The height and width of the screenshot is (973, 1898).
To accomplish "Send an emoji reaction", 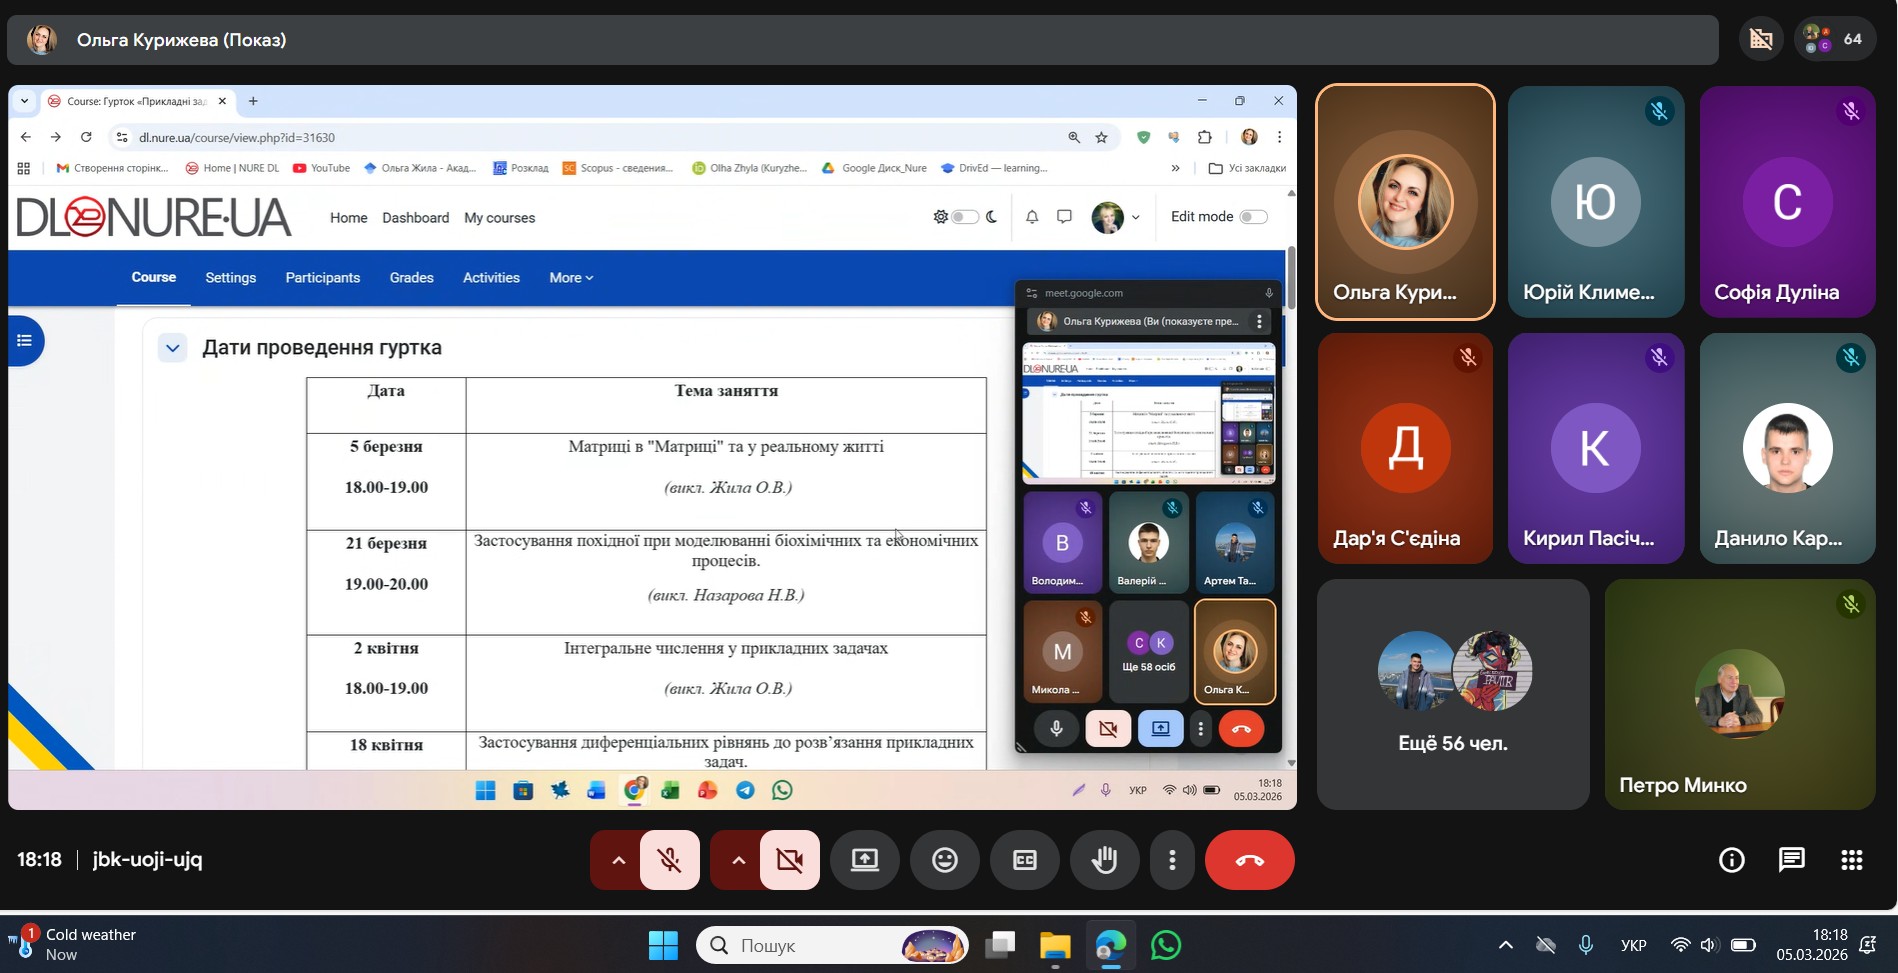I will click(x=945, y=860).
